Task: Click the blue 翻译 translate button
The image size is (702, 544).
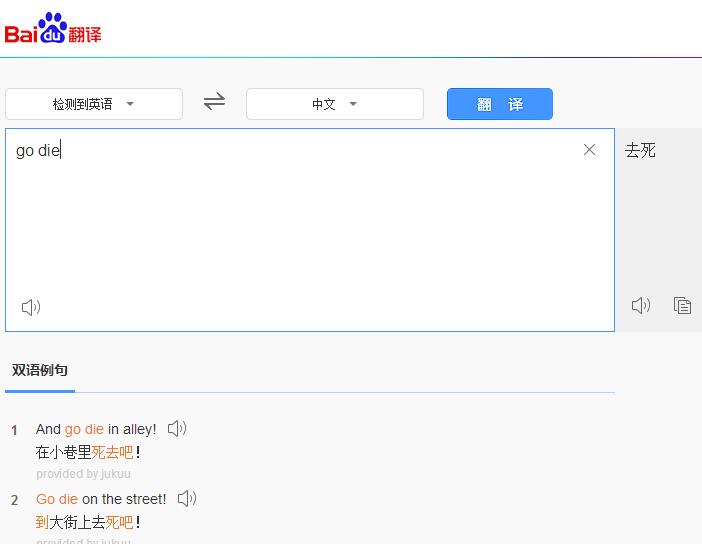Action: (500, 104)
